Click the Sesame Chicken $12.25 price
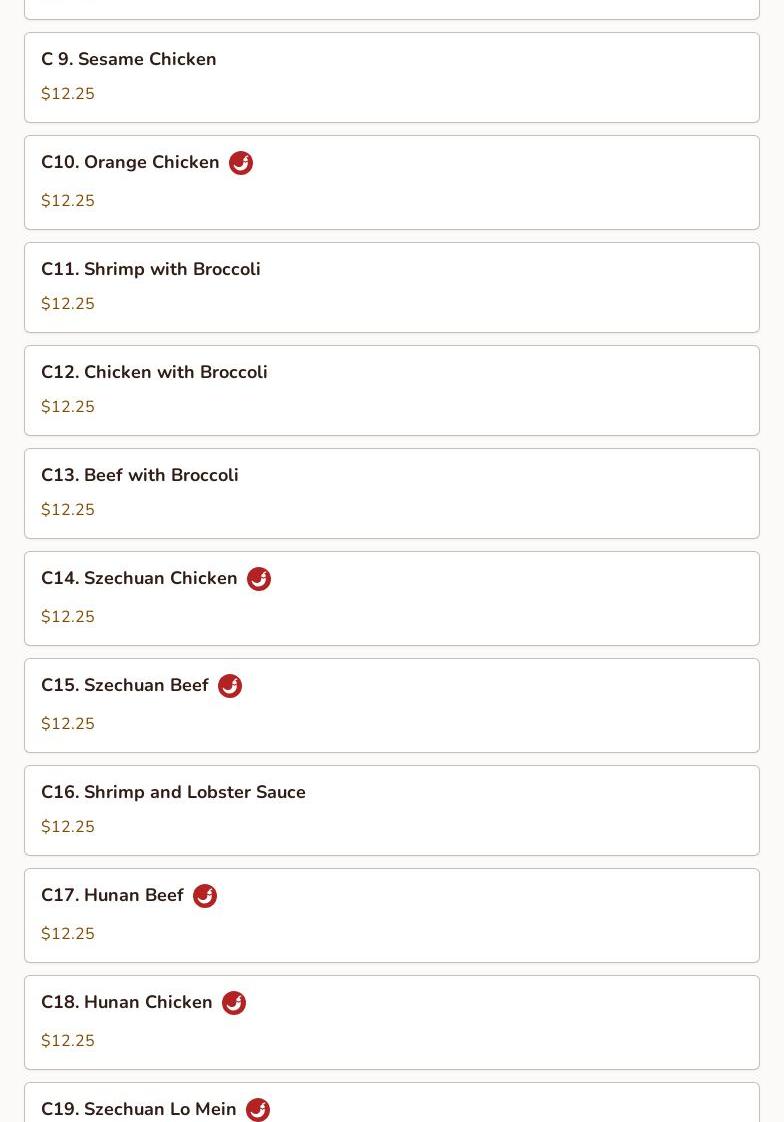784x1122 pixels. [x=68, y=94]
